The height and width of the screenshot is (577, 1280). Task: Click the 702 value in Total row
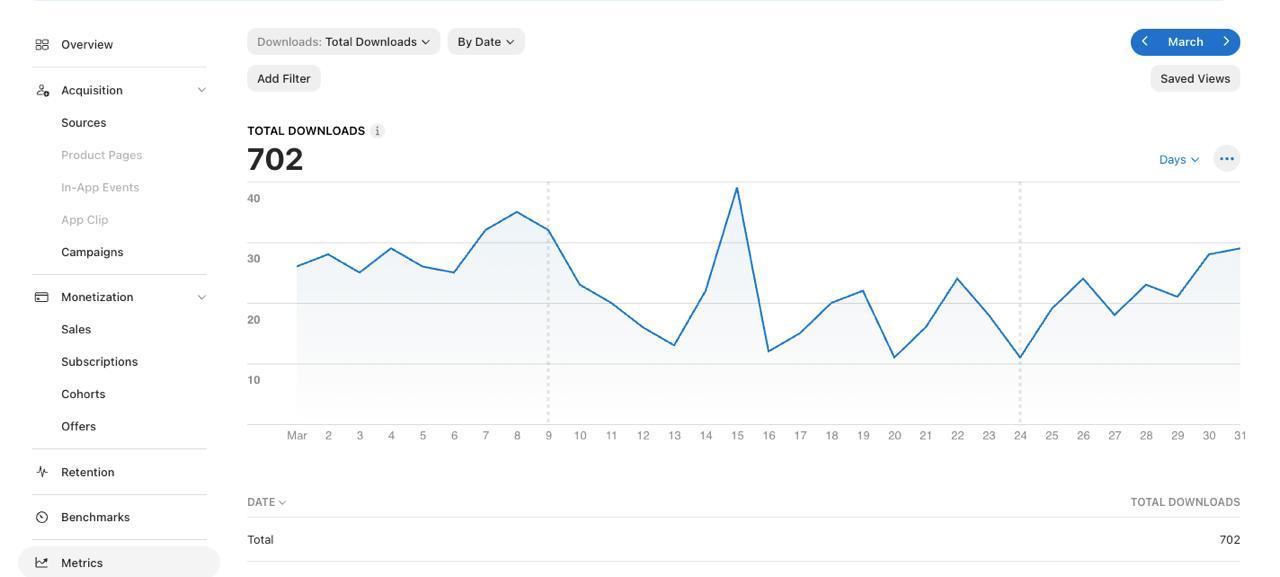click(x=1229, y=540)
